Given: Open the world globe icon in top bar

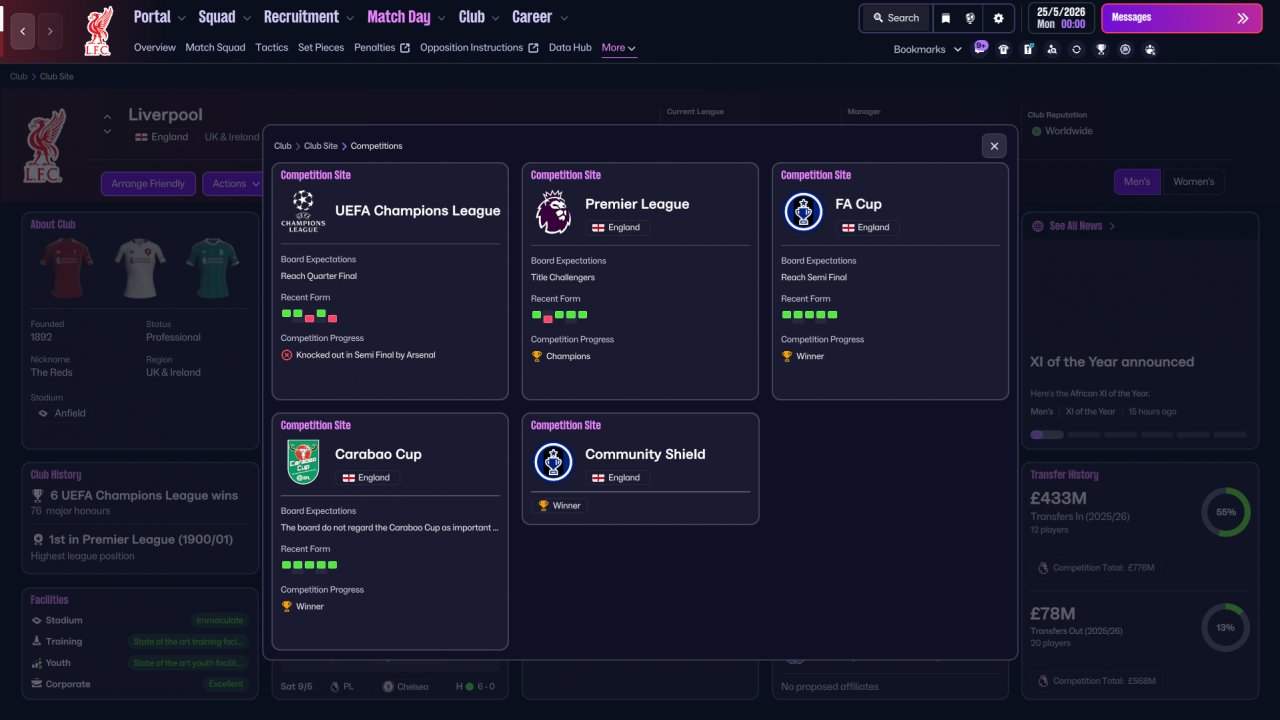Looking at the screenshot, I should [970, 18].
